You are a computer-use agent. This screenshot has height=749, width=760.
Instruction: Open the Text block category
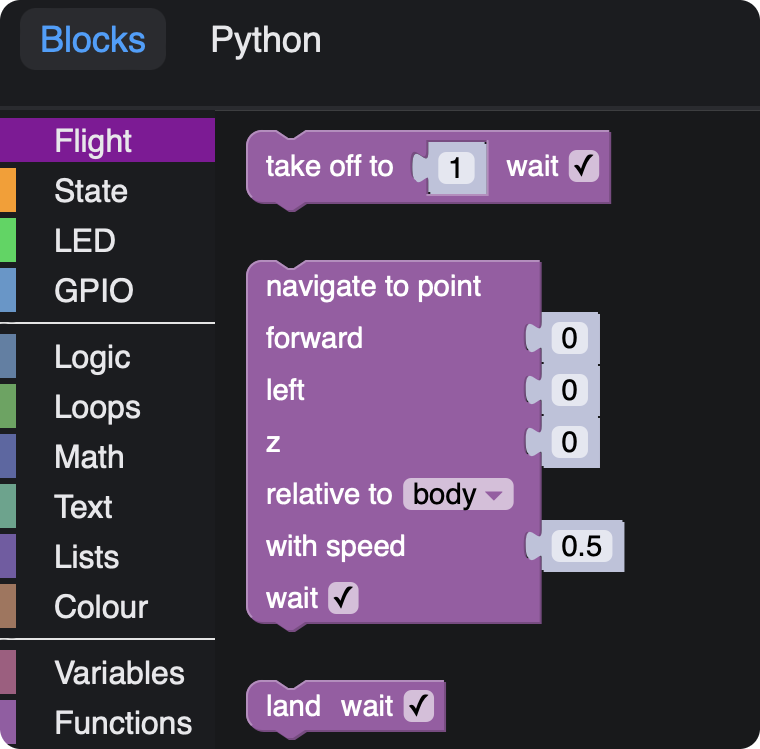pyautogui.click(x=84, y=507)
